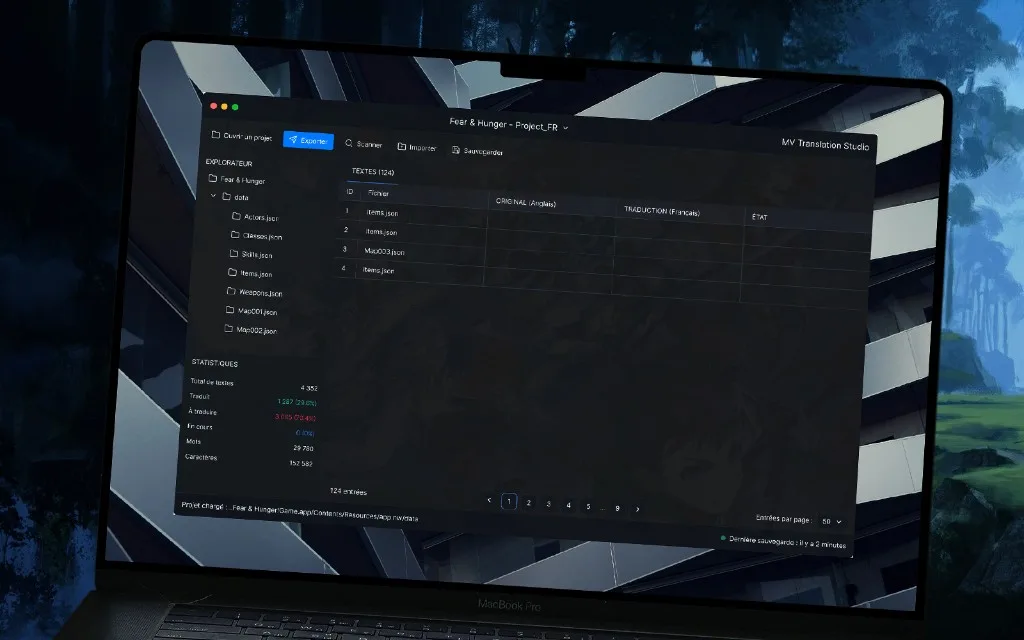The image size is (1024, 640).
Task: Click the Dernière sauvegarde status text
Action: click(788, 542)
